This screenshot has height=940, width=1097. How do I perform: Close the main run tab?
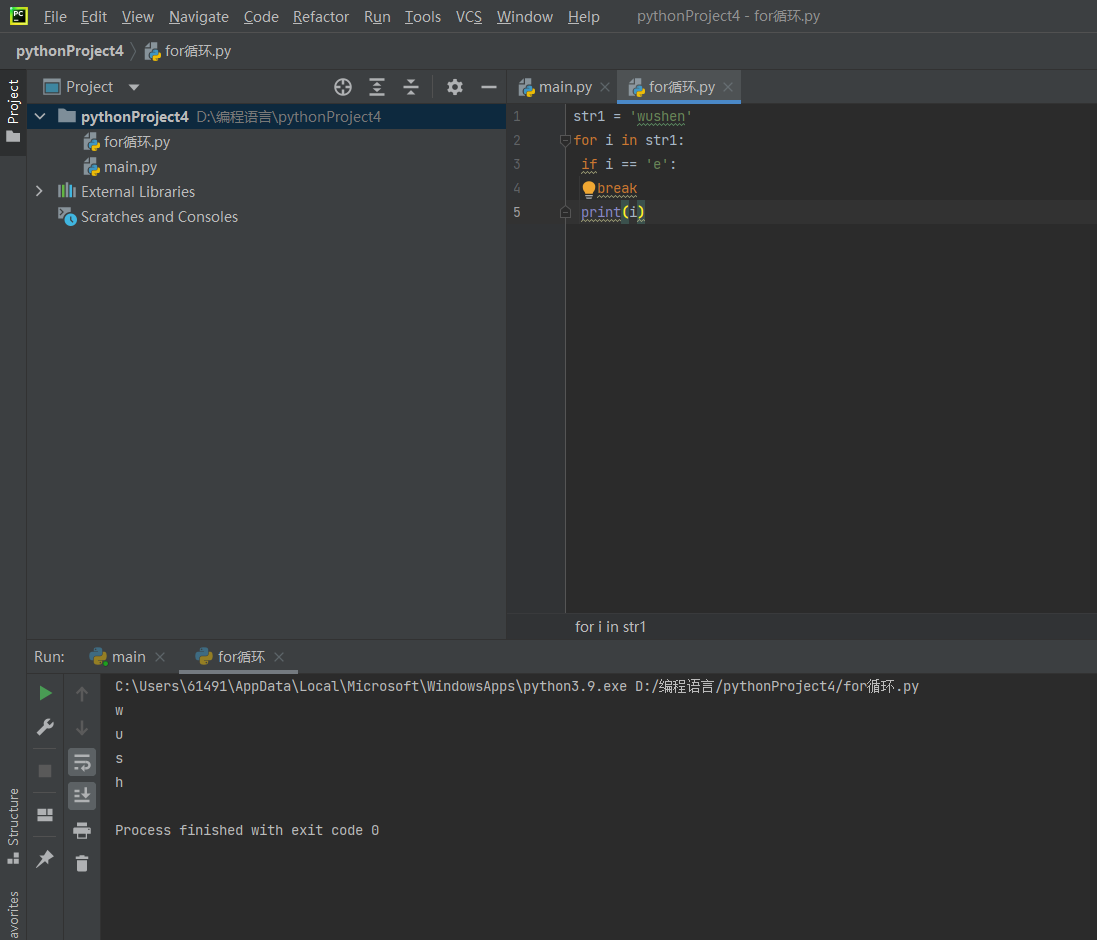point(160,657)
